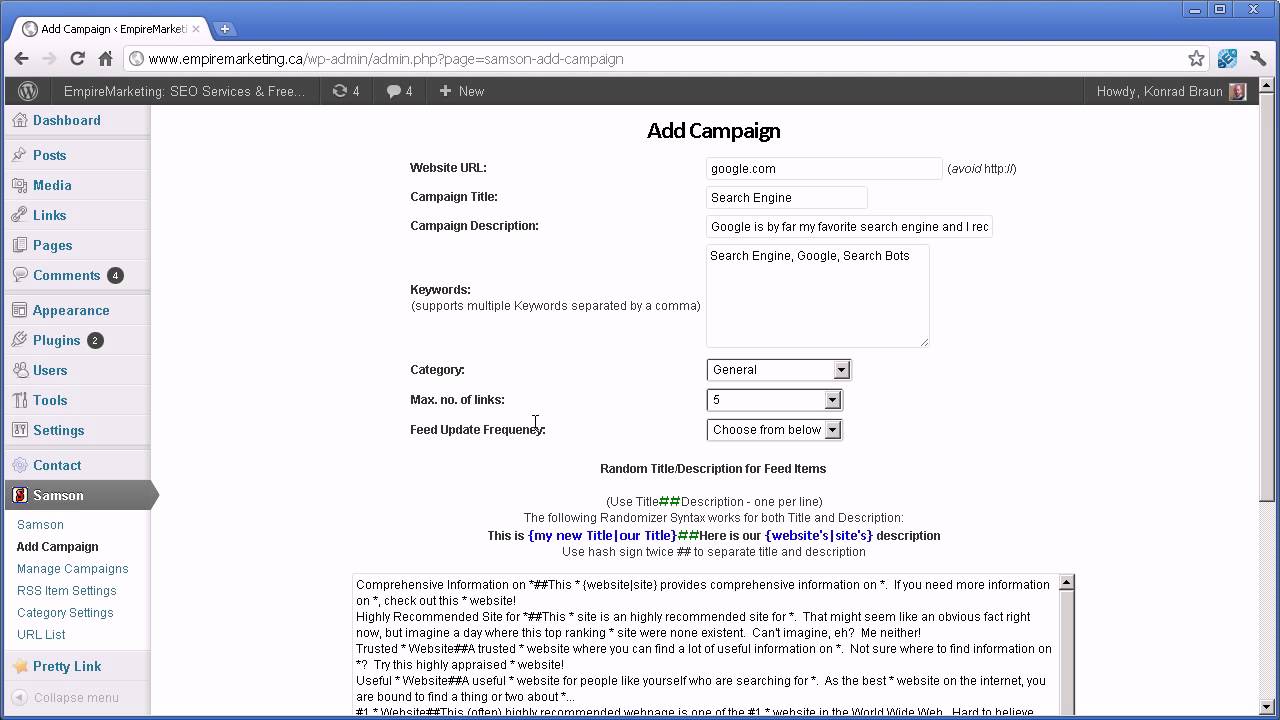
Task: Click the browser forward arrow
Action: [x=49, y=59]
